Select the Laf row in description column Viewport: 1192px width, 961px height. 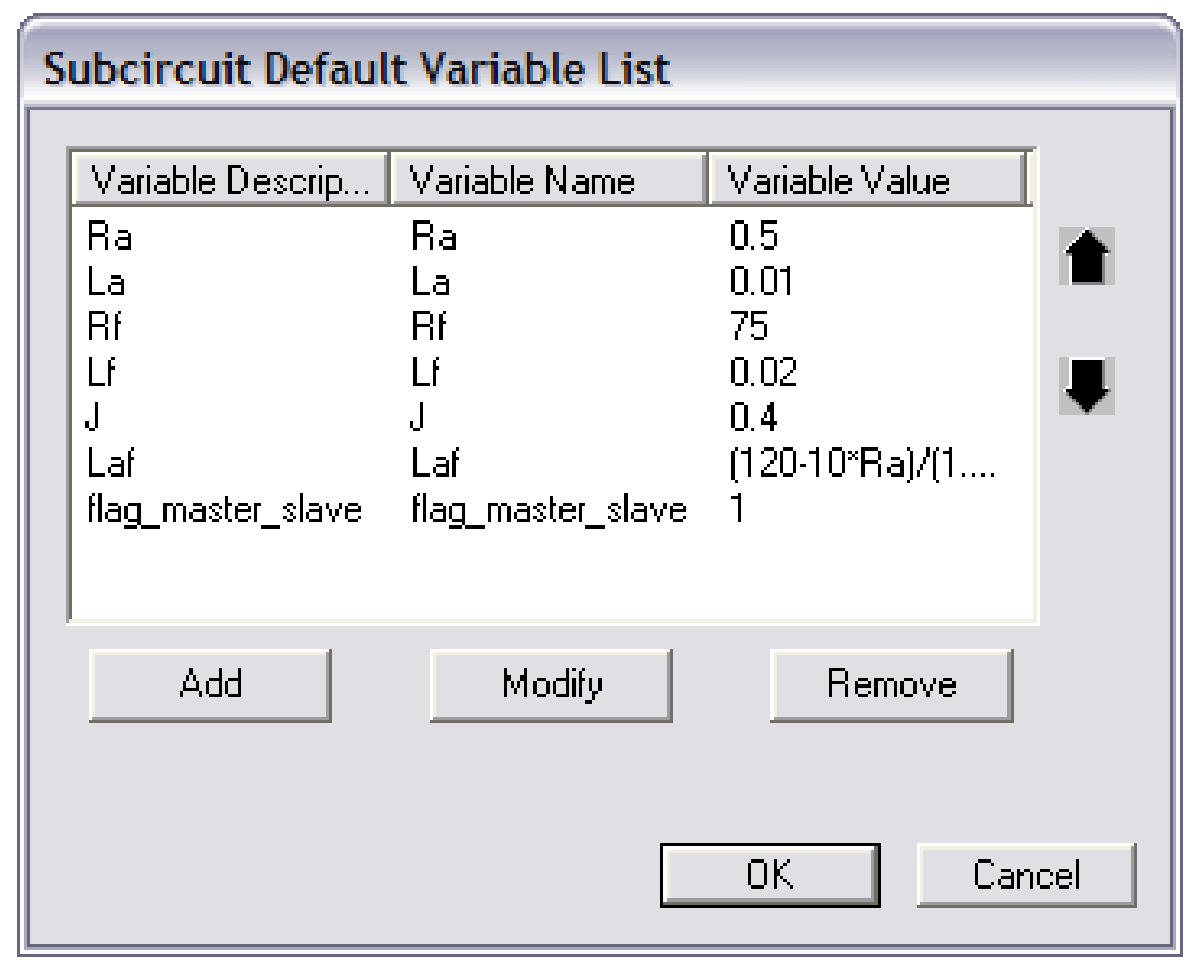110,462
